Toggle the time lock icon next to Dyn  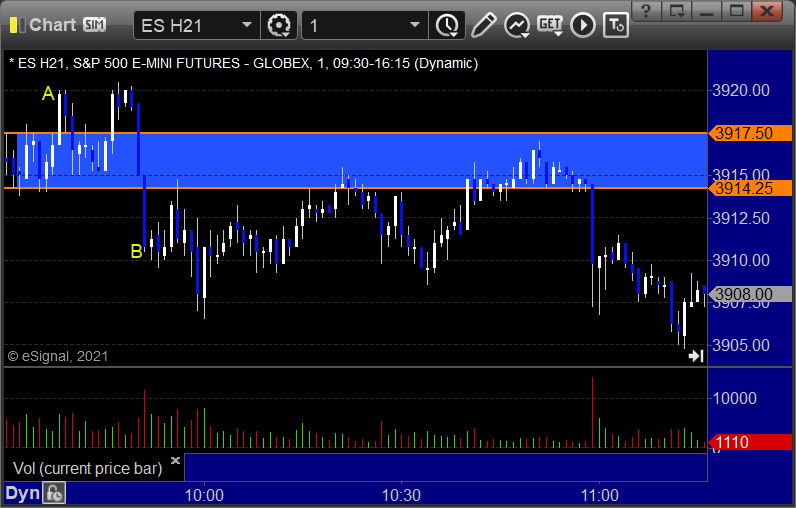[54, 494]
